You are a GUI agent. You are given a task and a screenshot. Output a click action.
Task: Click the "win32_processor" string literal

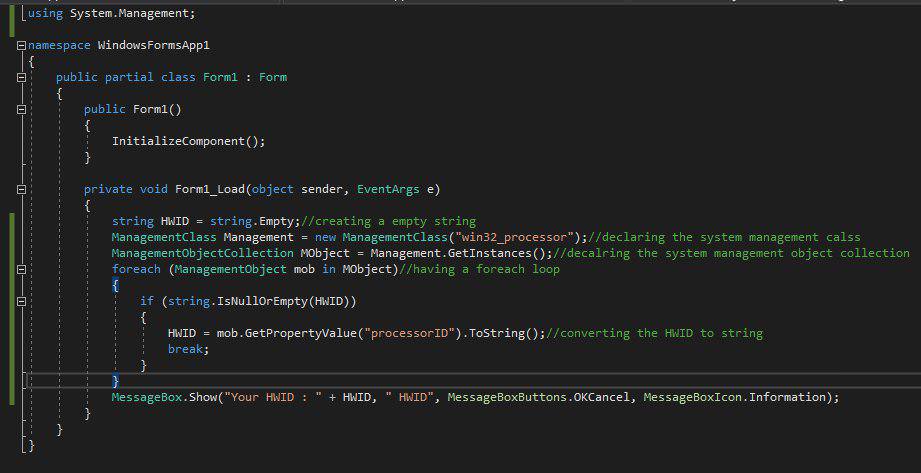tap(516, 237)
